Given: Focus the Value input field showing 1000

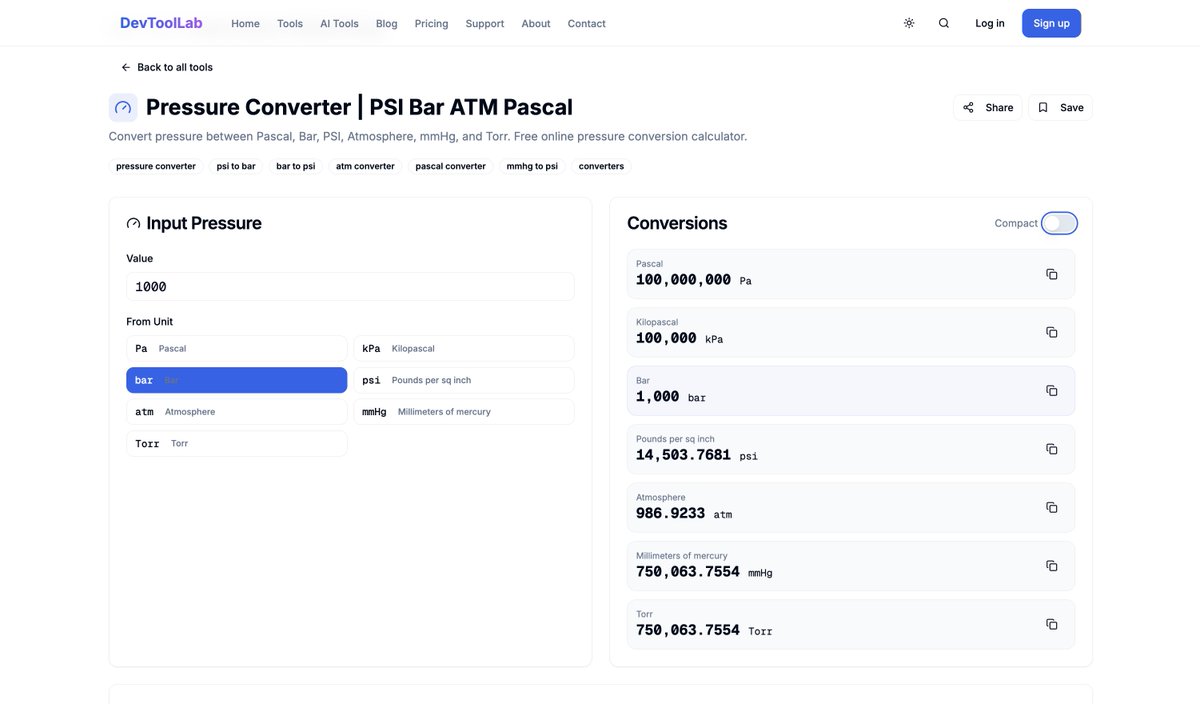Looking at the screenshot, I should (350, 287).
